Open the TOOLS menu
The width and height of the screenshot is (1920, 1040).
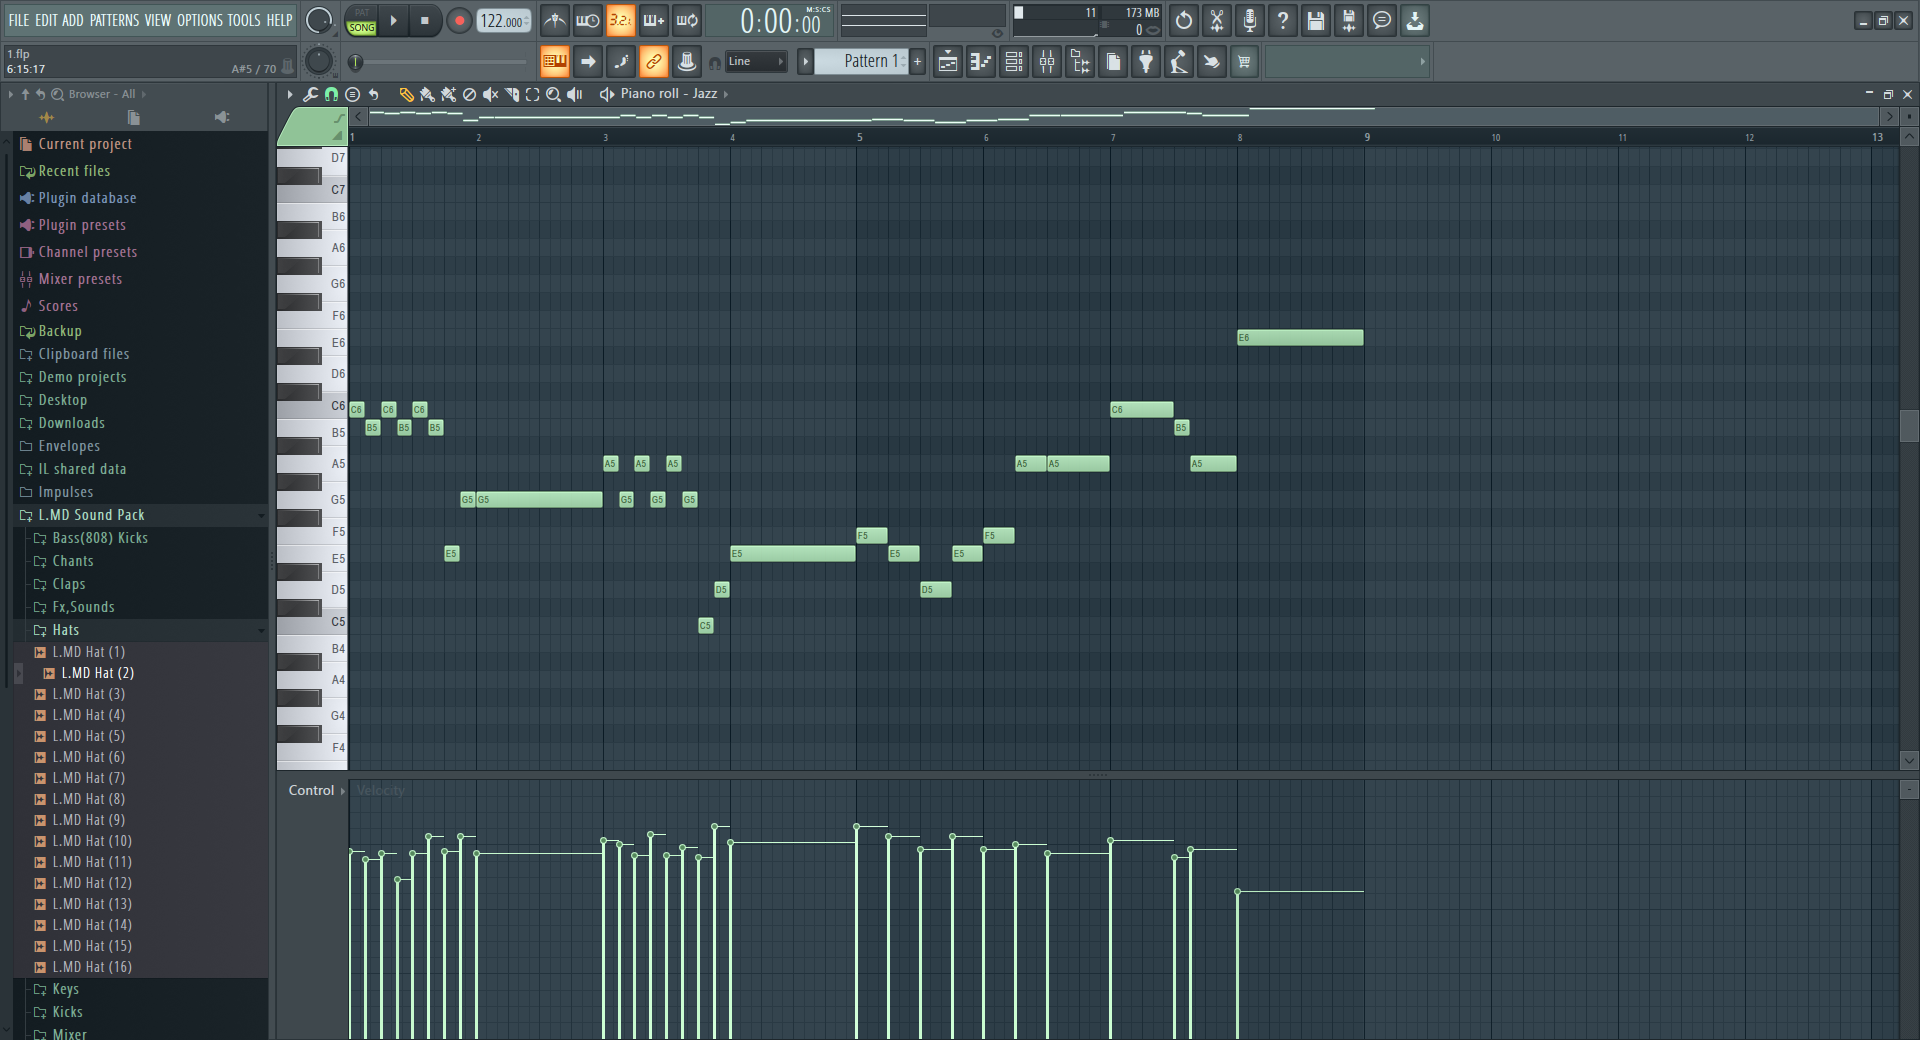[243, 20]
